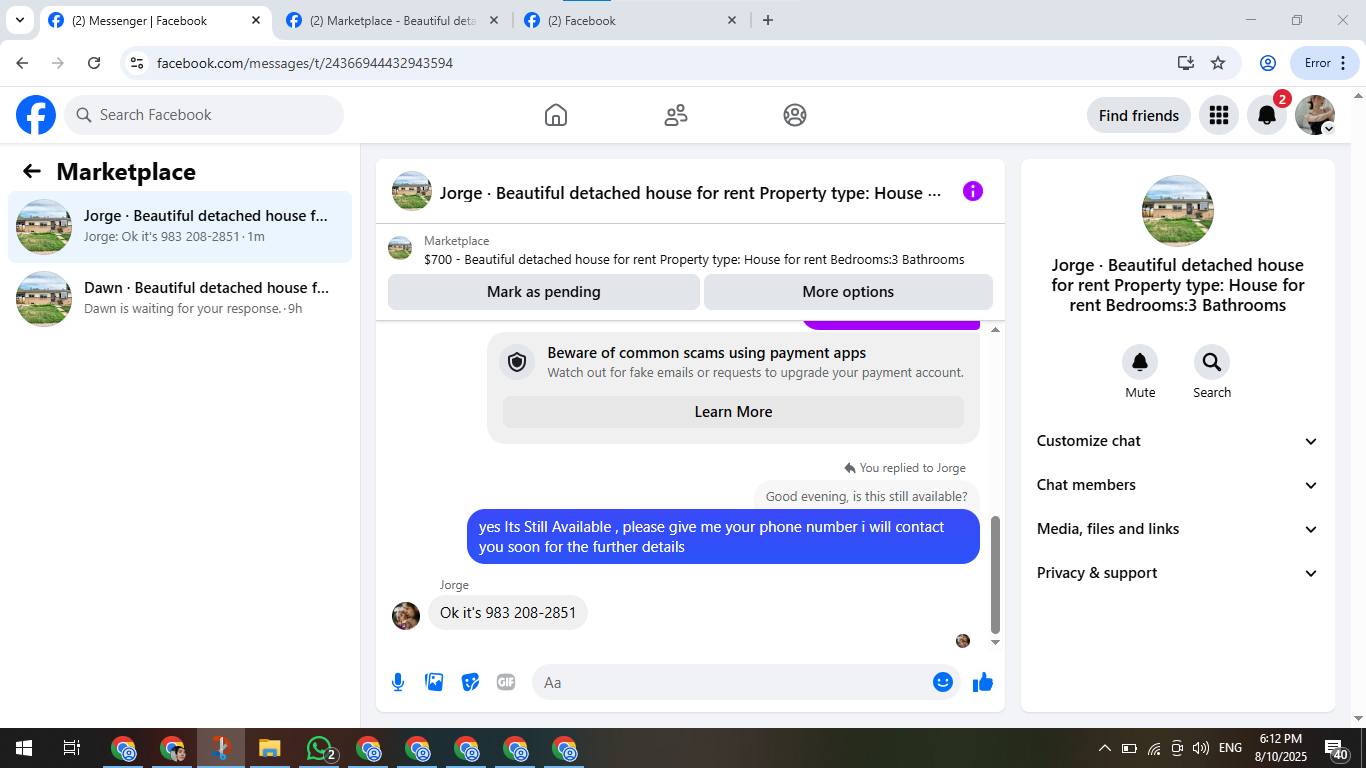Open a new browser tab

click(768, 20)
